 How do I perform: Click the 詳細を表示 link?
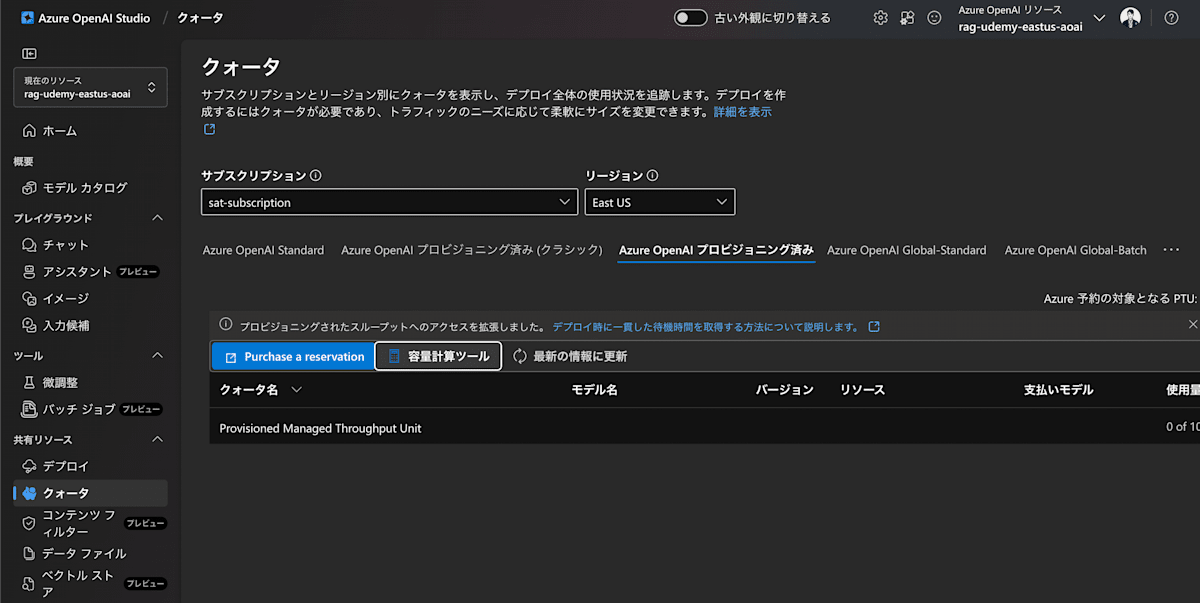[x=742, y=112]
